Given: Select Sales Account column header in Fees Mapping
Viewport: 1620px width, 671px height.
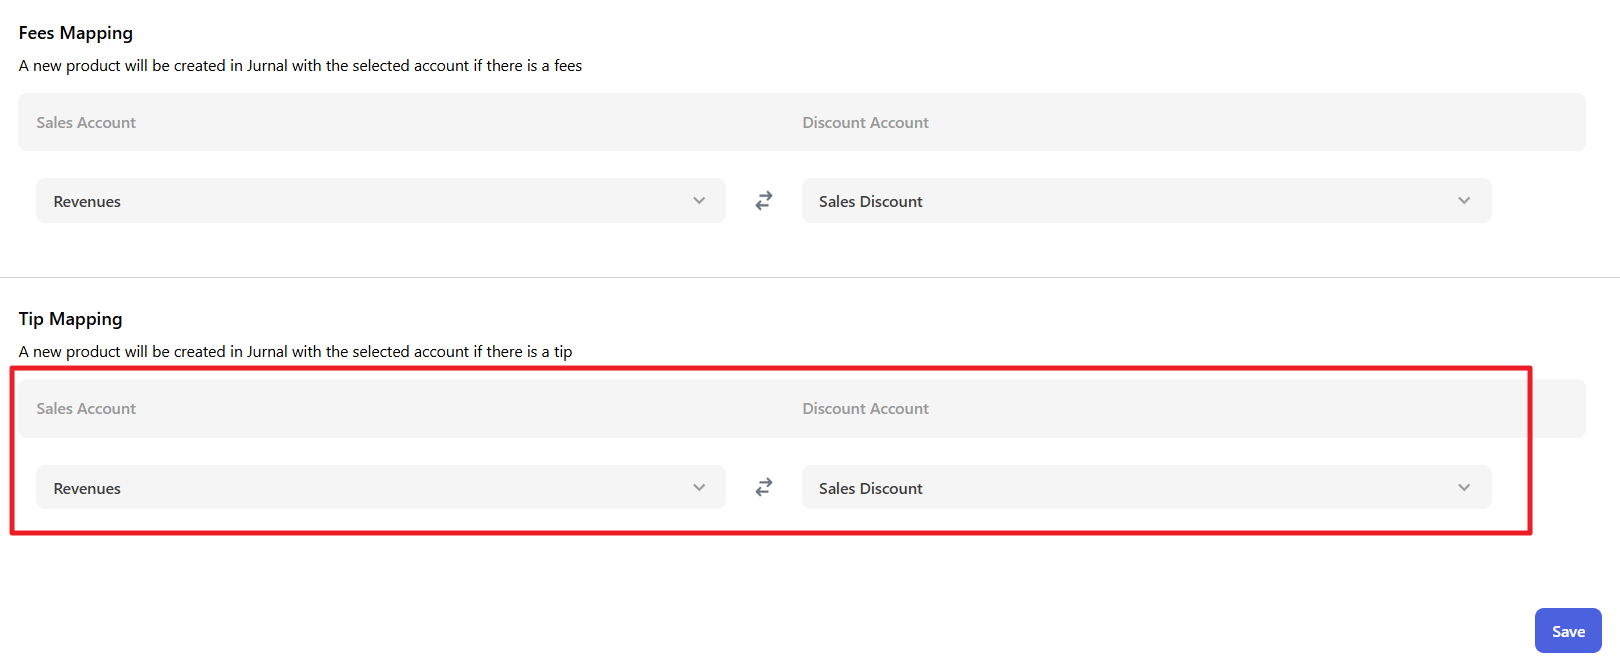Looking at the screenshot, I should tap(86, 123).
